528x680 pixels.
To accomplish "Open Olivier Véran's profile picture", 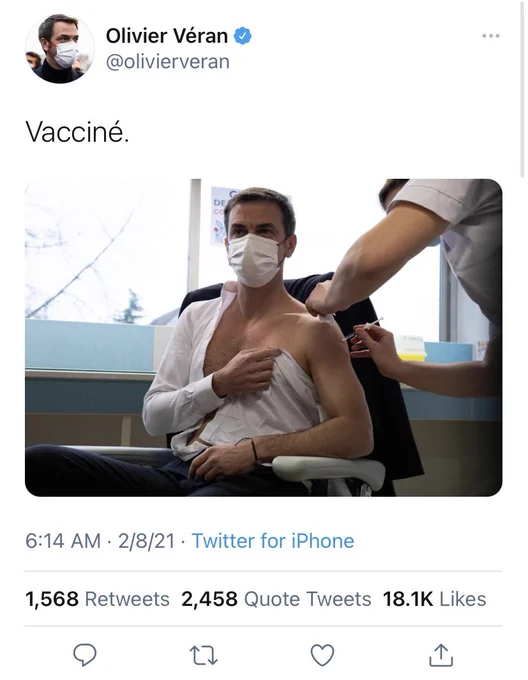I will pyautogui.click(x=59, y=48).
